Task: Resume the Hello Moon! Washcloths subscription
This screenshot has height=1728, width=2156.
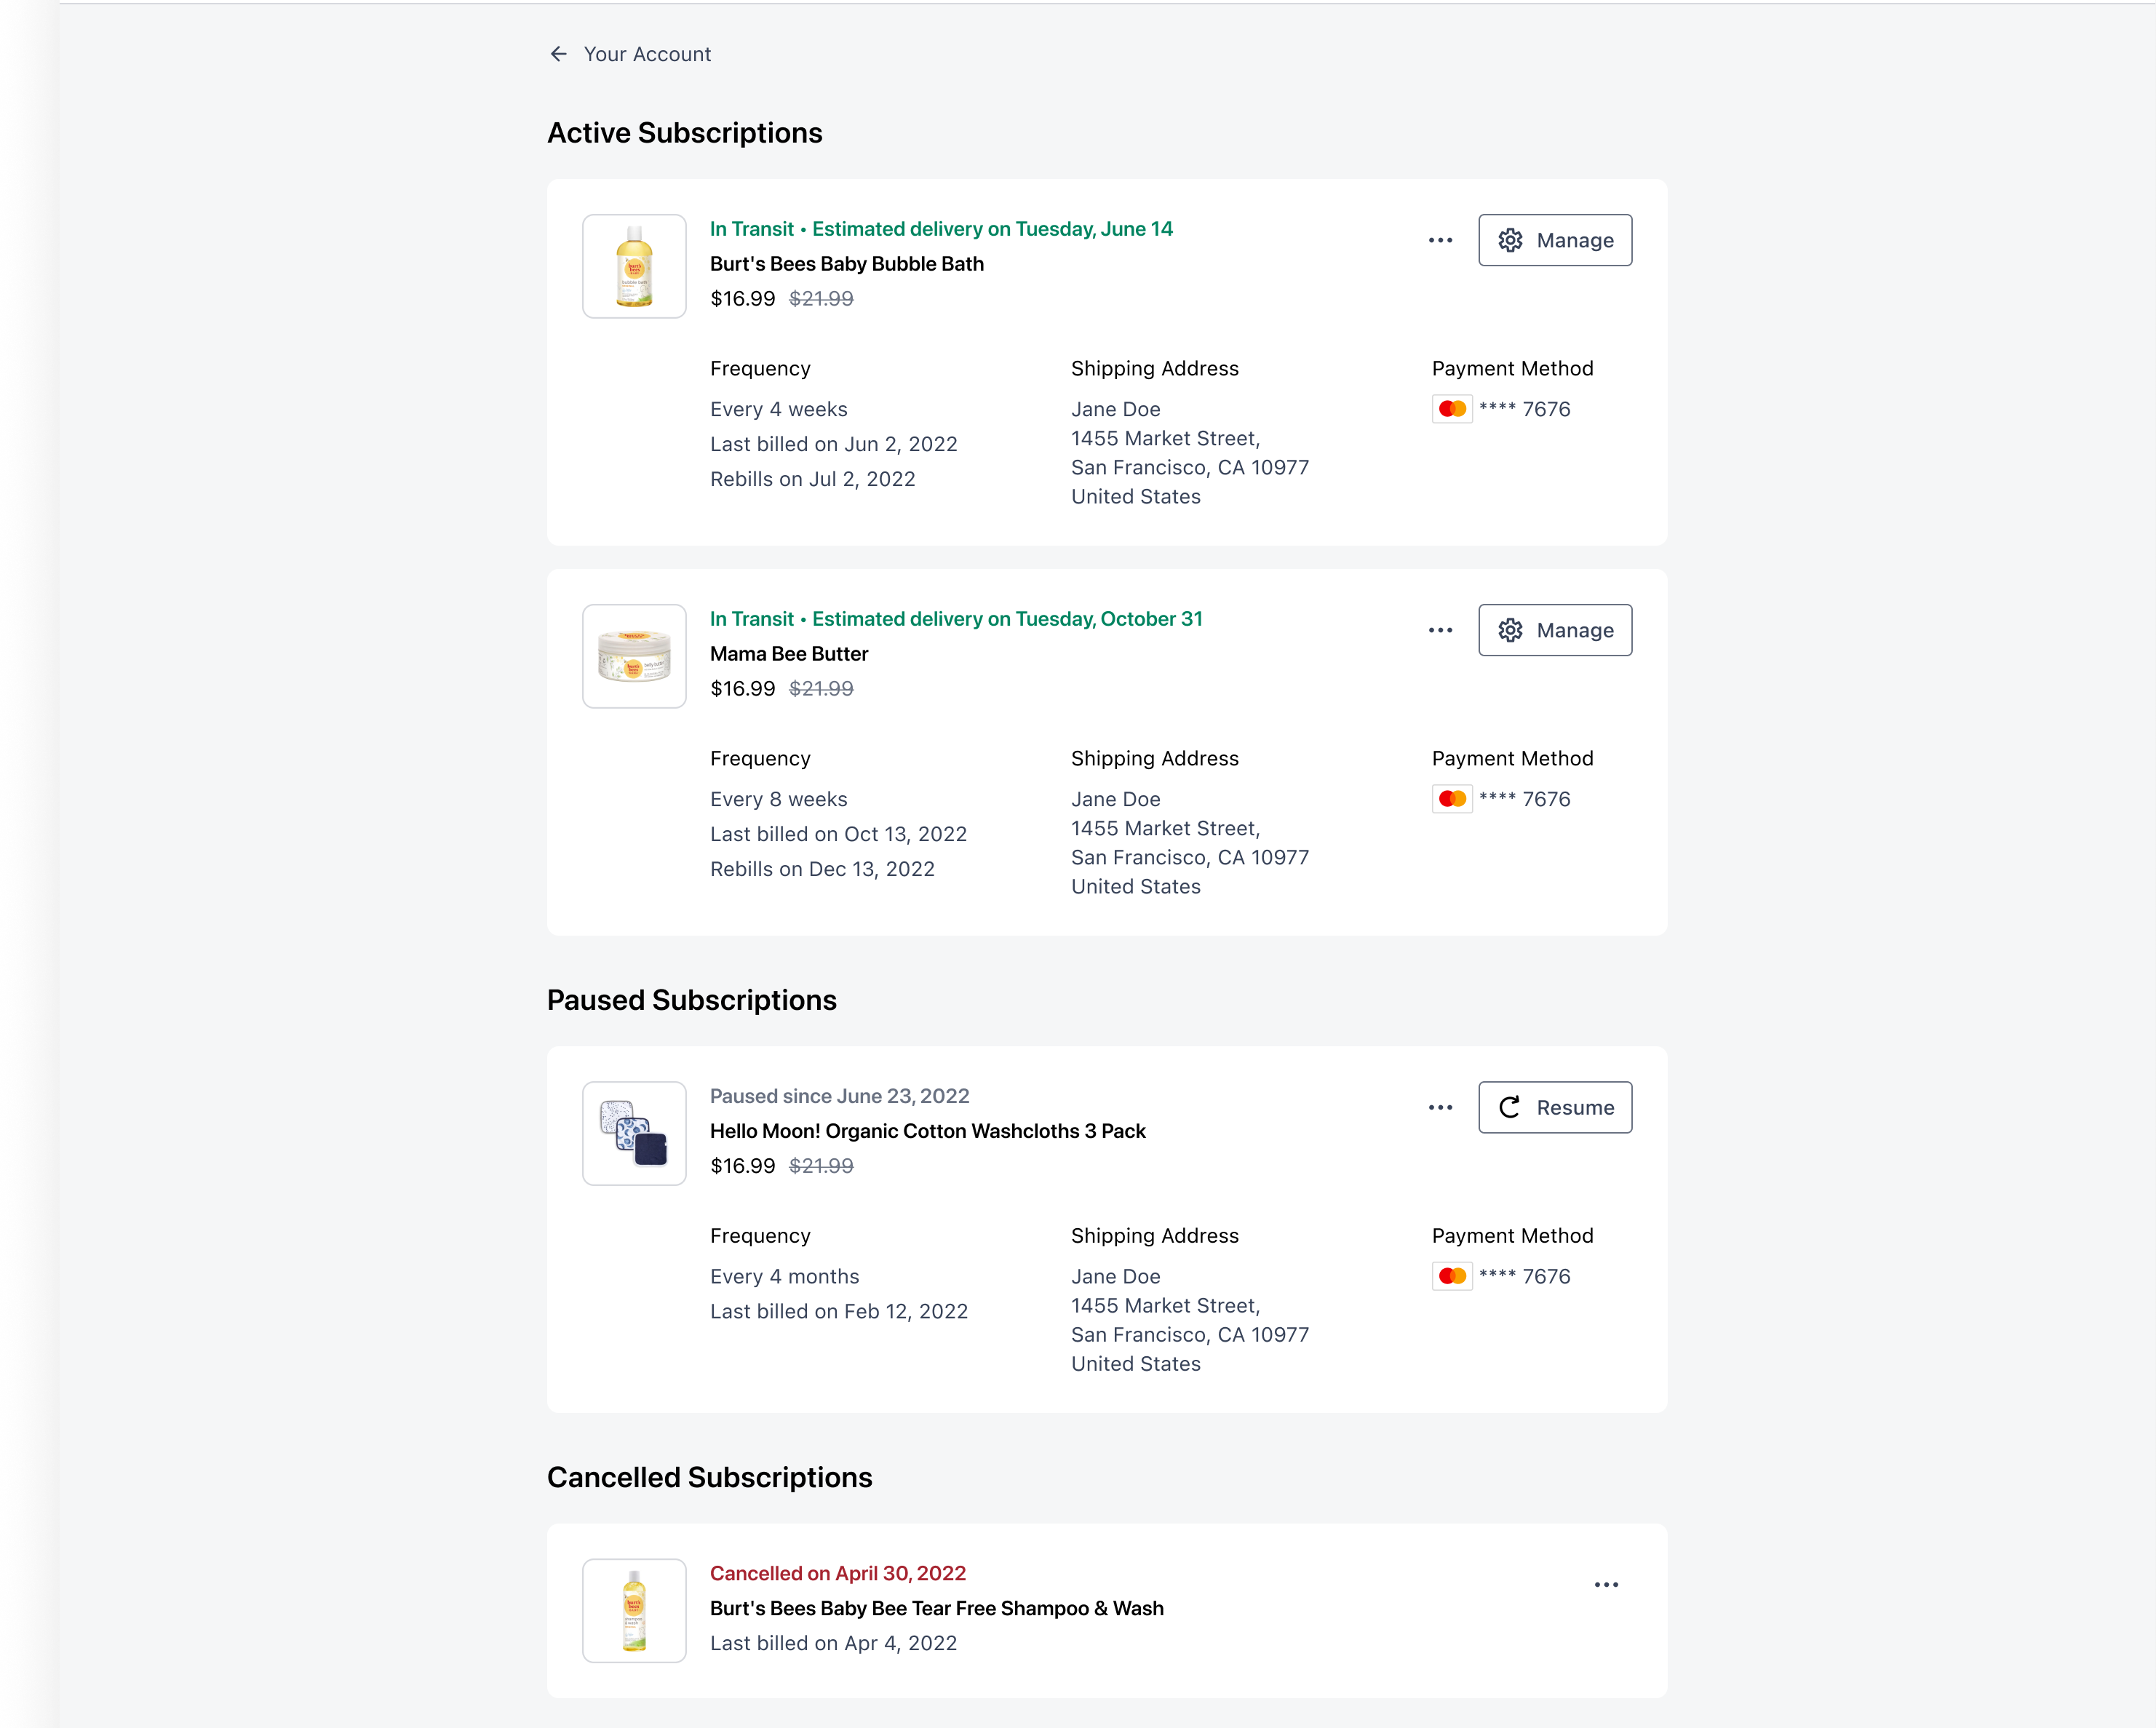Action: point(1555,1107)
